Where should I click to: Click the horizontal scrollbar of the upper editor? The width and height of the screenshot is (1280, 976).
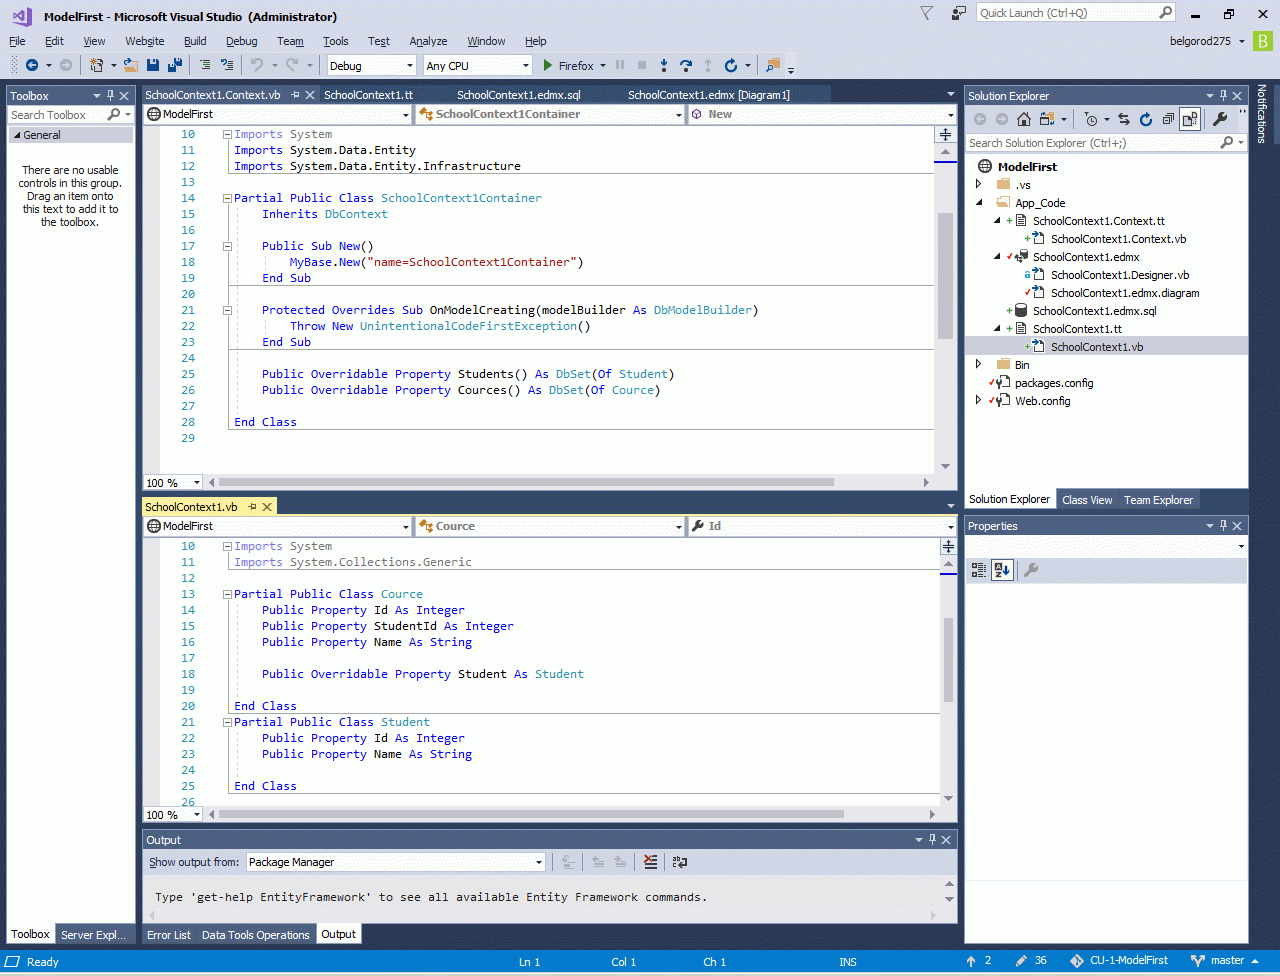(526, 482)
